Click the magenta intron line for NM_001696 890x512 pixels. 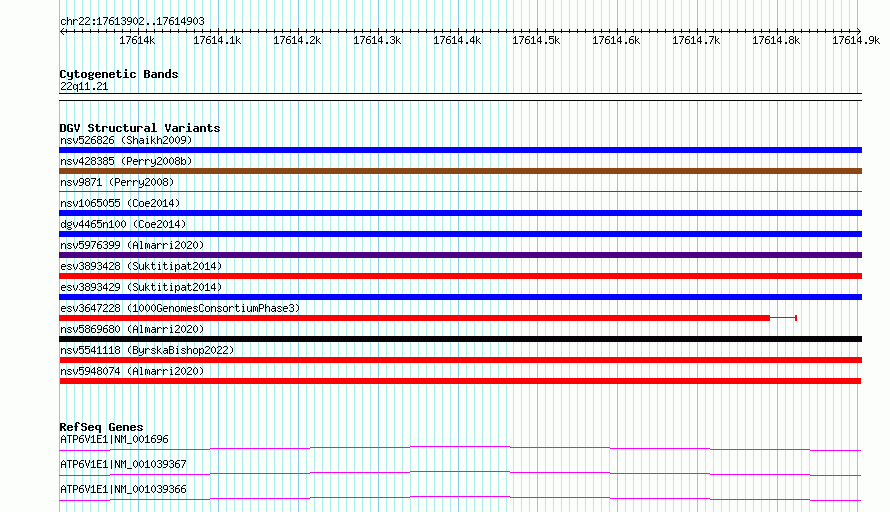click(460, 448)
